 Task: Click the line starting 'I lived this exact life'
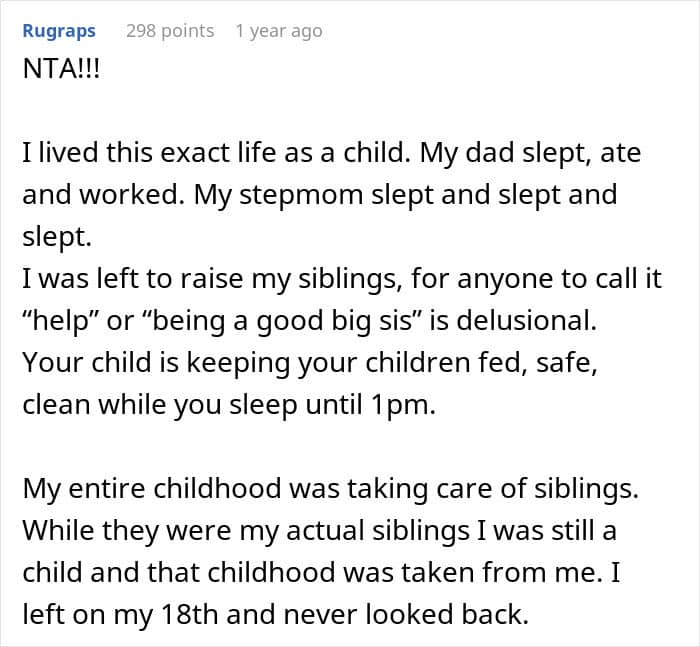click(331, 154)
